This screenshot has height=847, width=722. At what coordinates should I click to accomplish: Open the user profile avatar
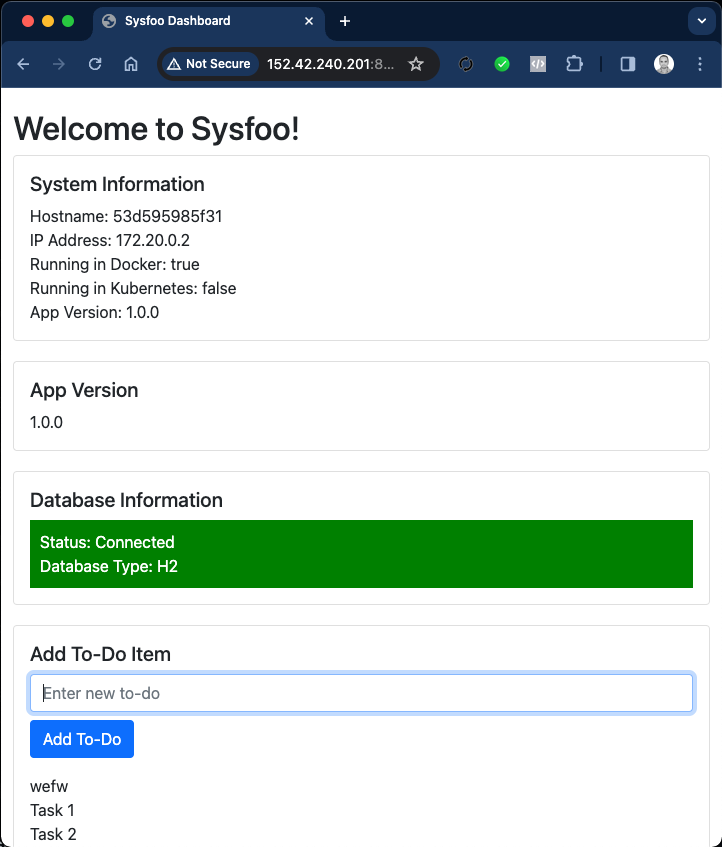click(x=664, y=64)
